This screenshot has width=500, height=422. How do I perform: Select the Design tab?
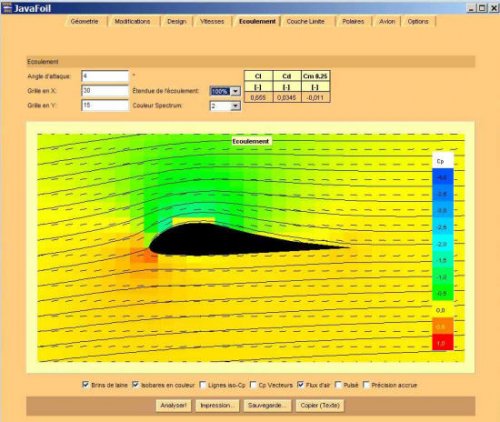point(177,21)
